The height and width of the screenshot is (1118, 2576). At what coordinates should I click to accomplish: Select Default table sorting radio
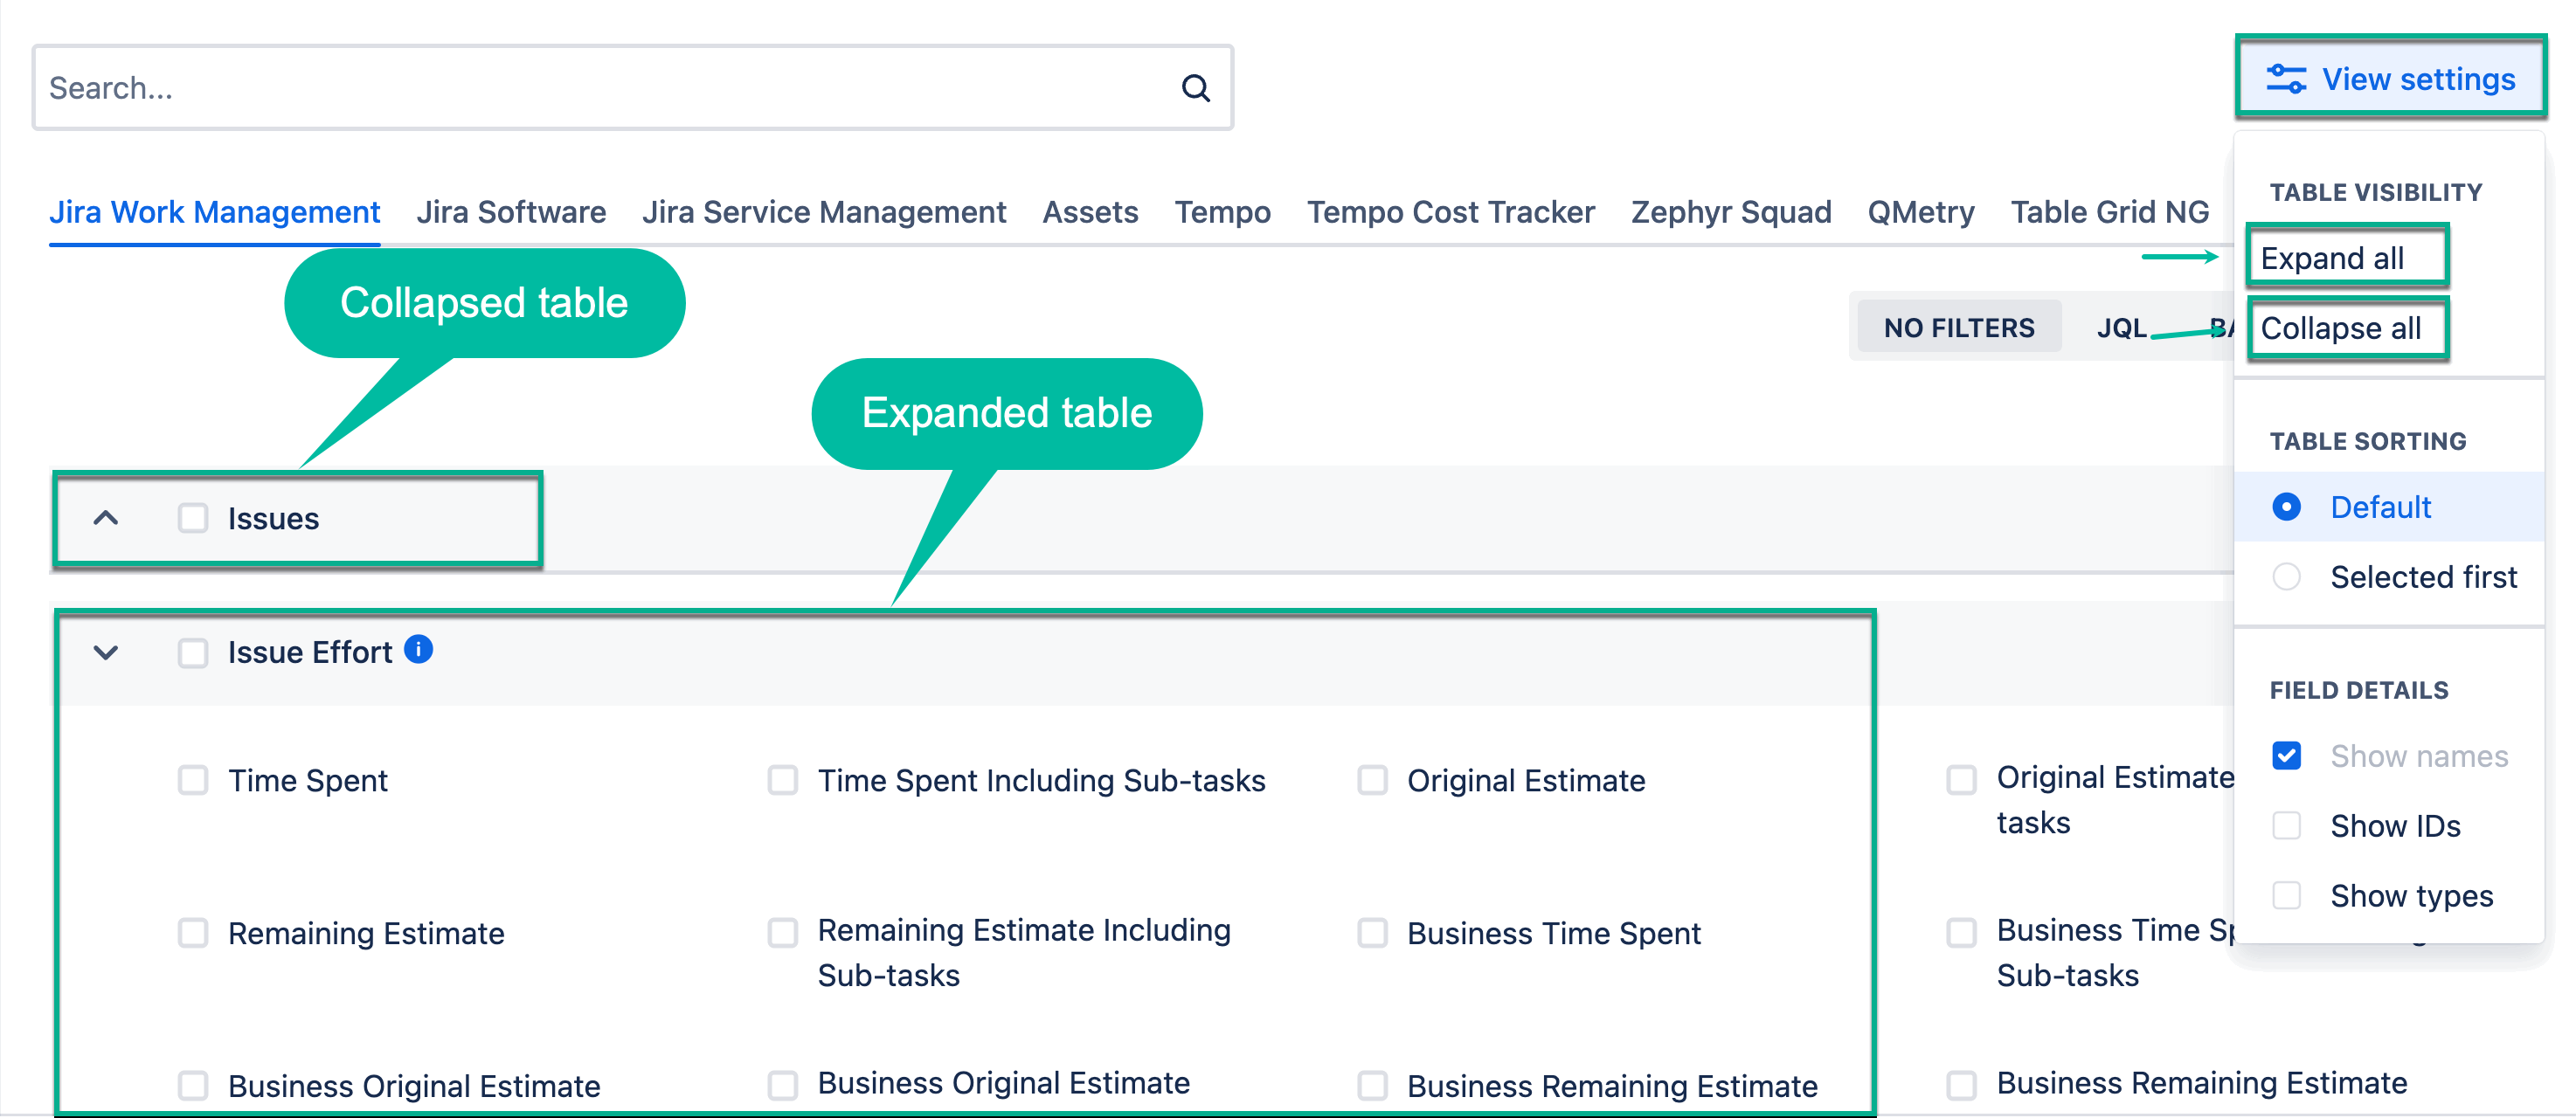[x=2286, y=507]
